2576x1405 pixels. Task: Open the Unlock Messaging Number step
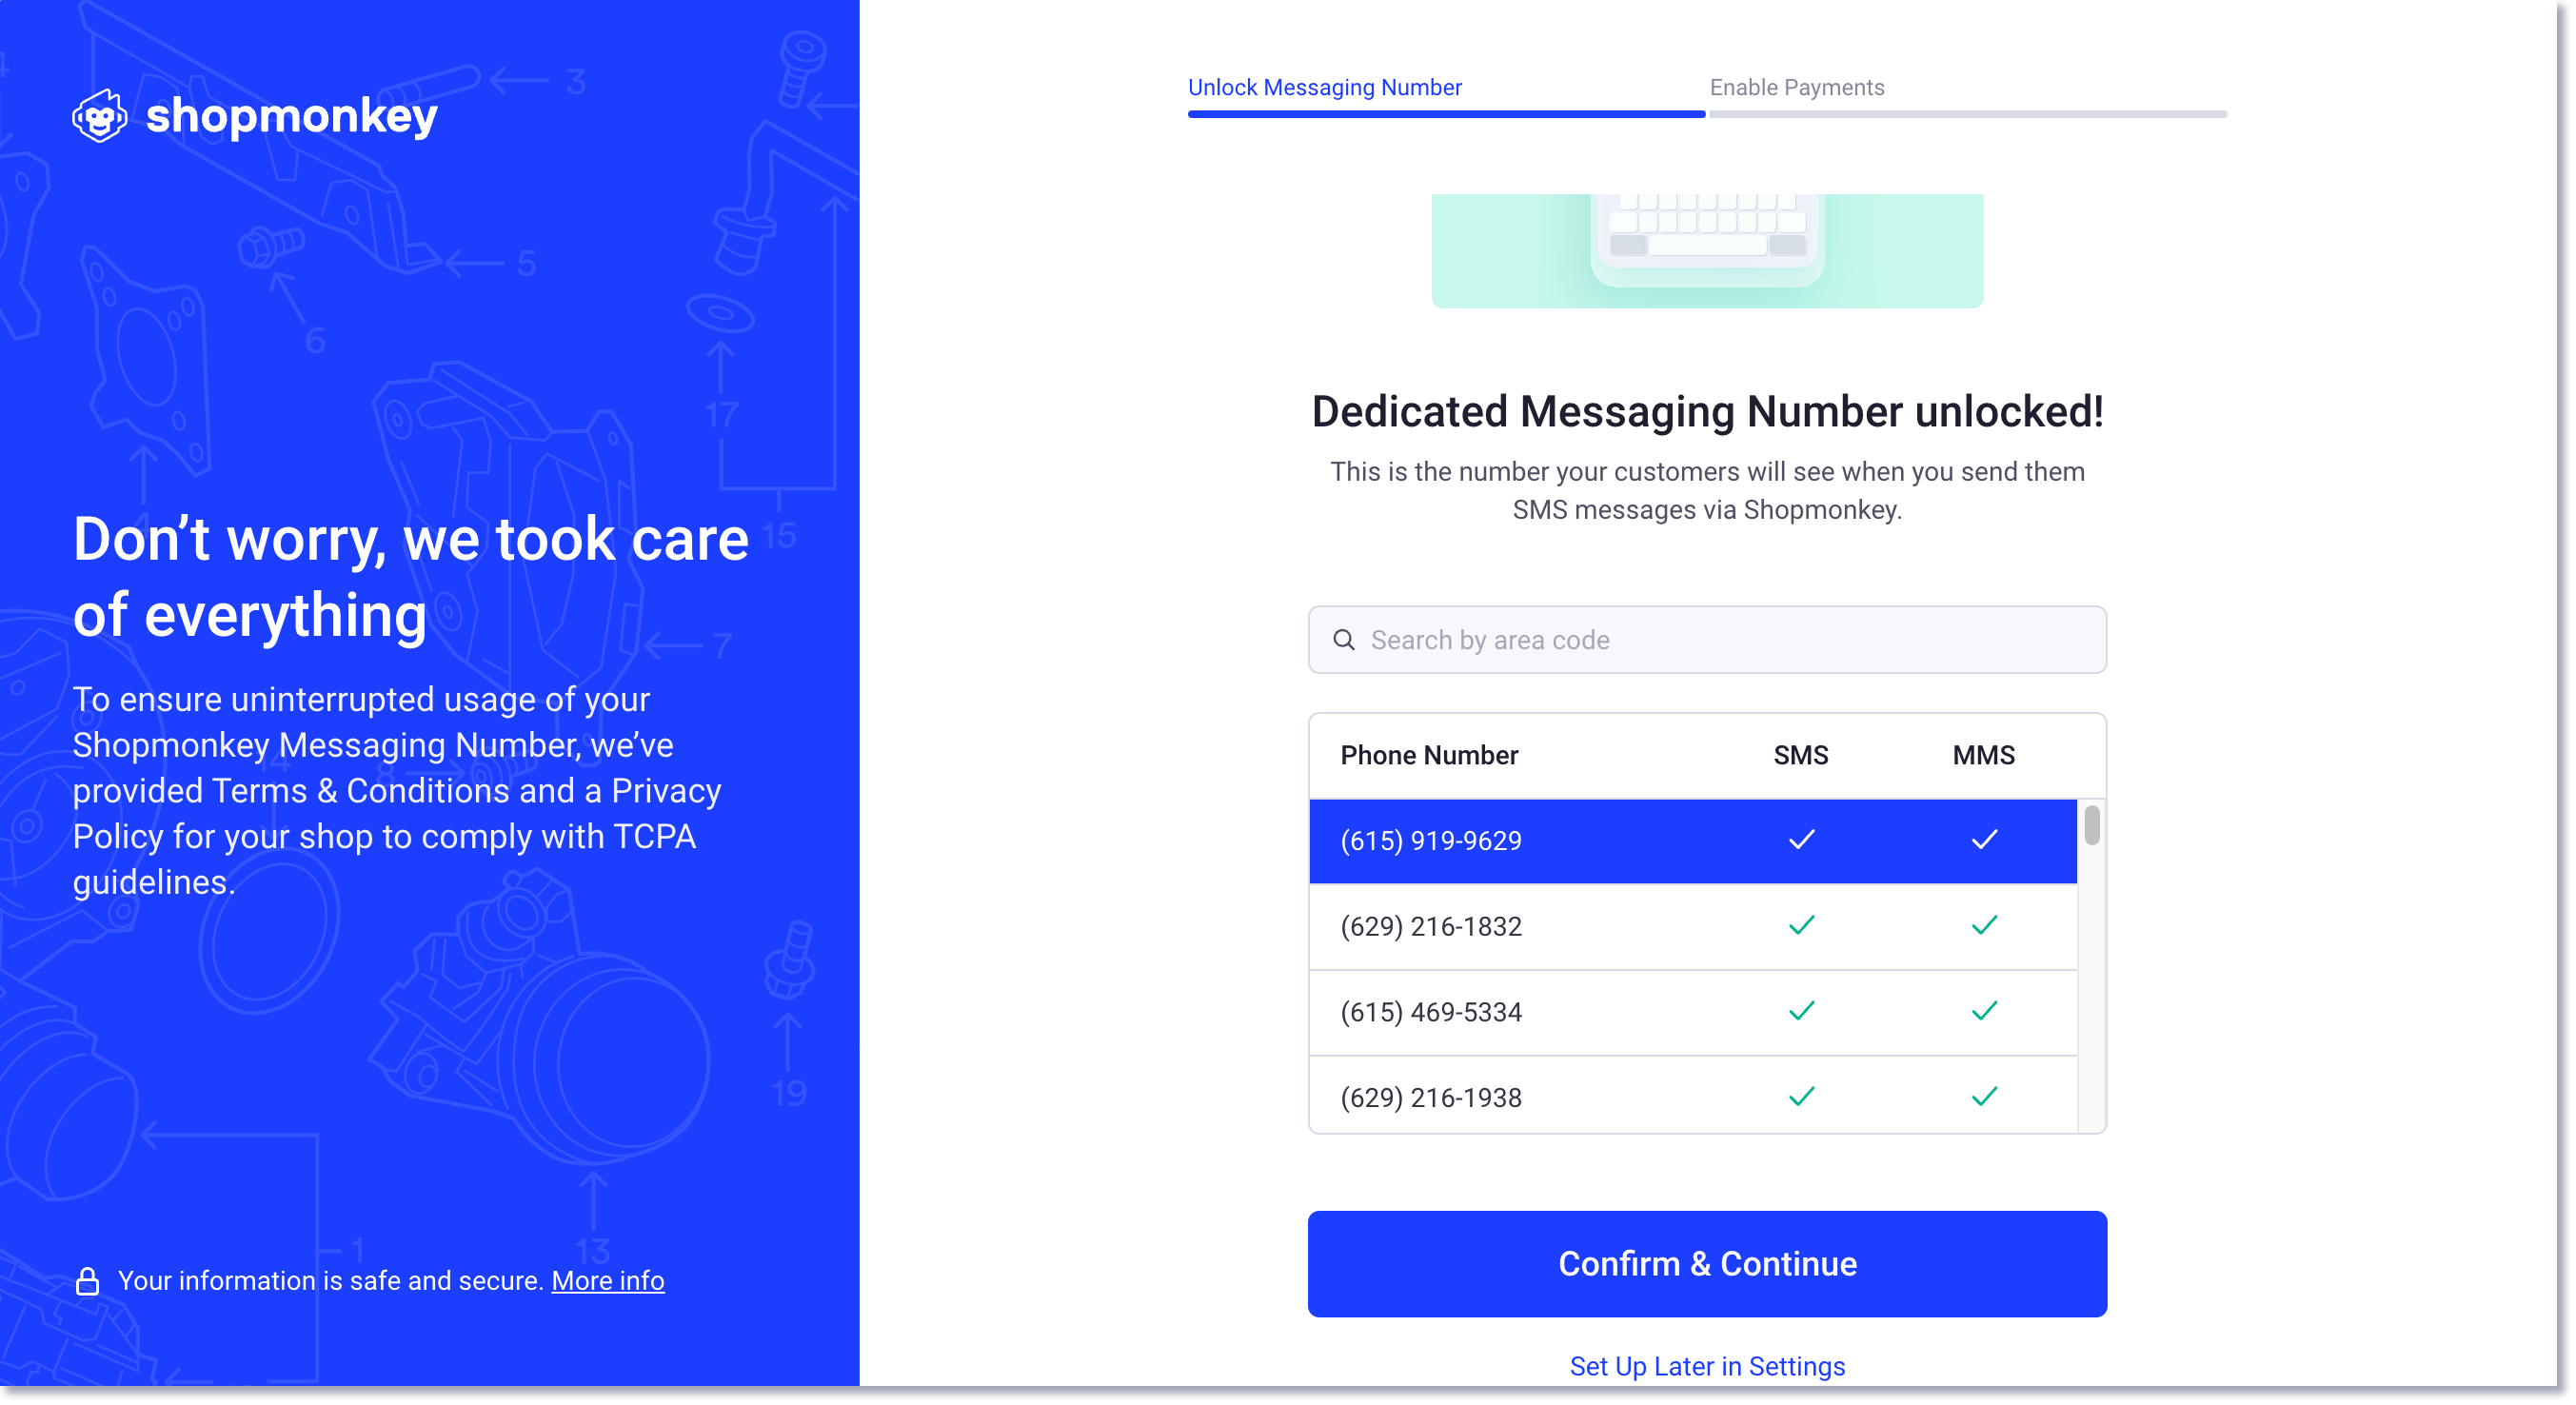[x=1324, y=87]
